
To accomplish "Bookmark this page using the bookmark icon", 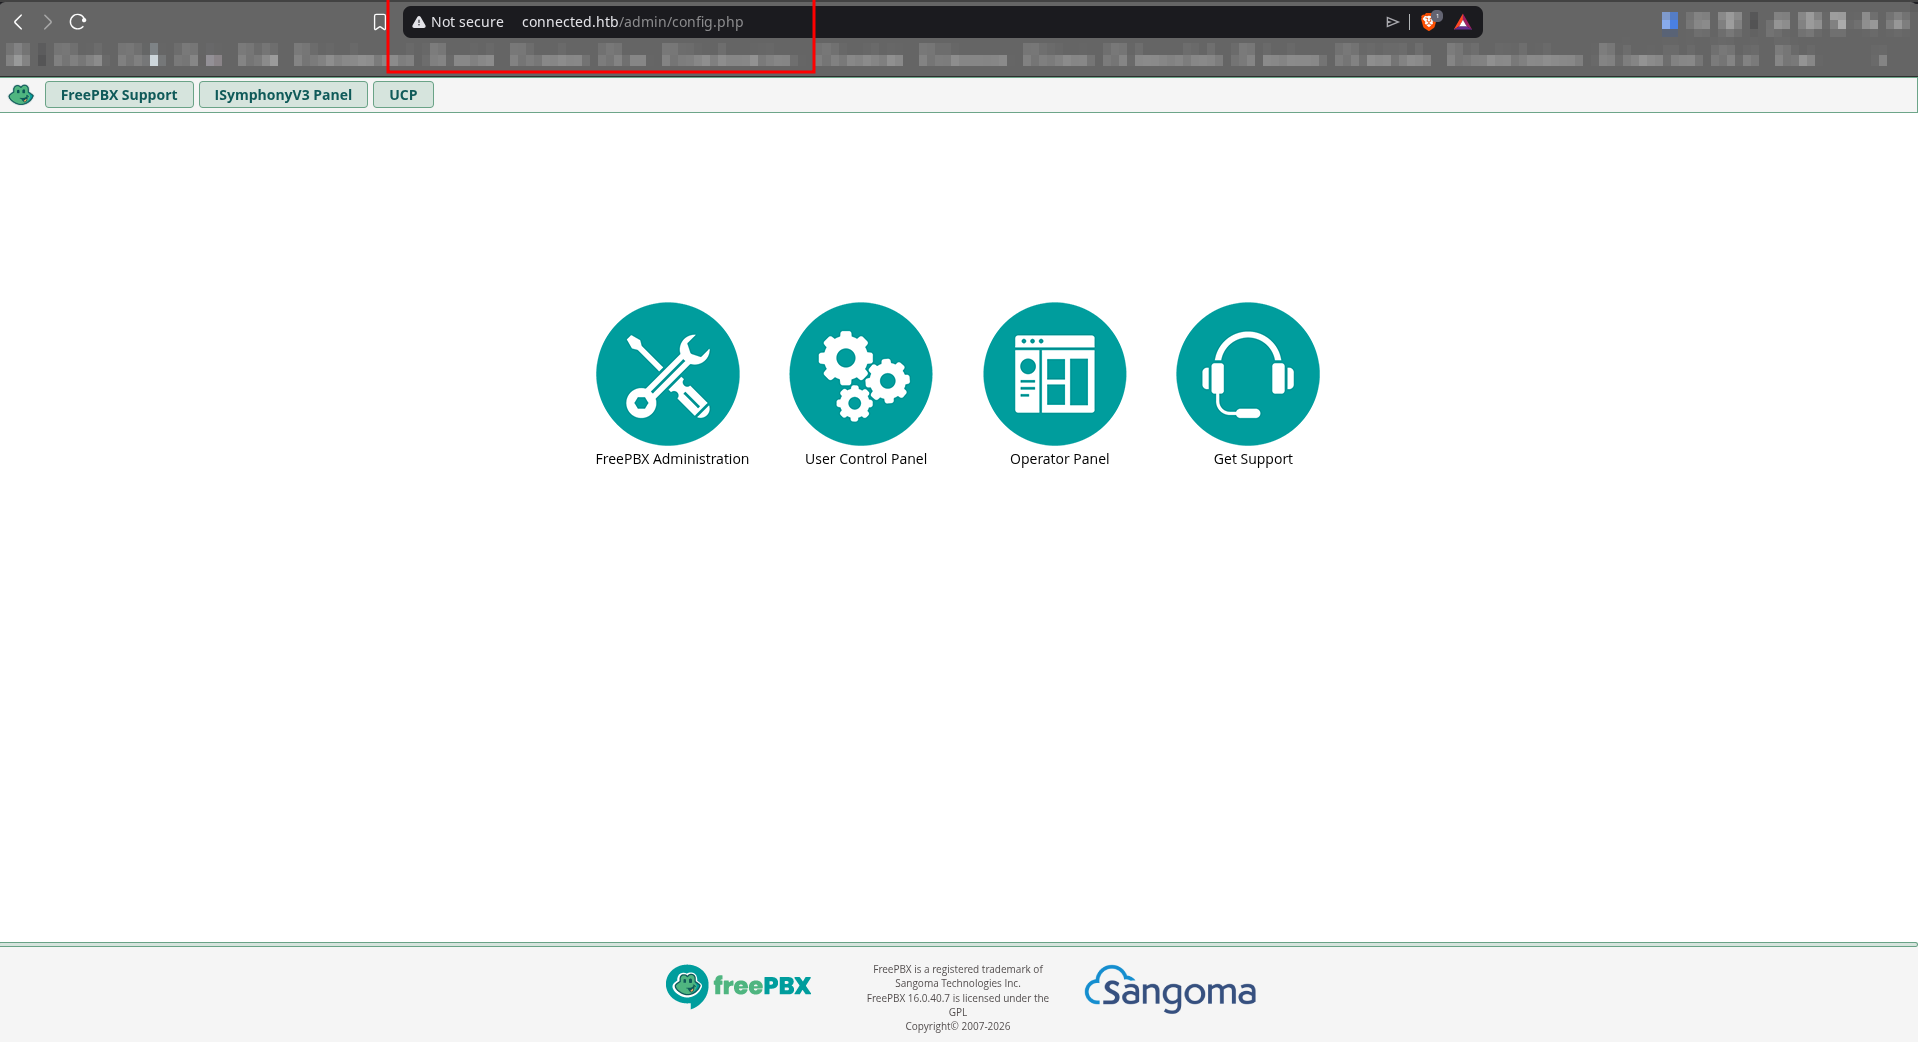I will (x=380, y=22).
